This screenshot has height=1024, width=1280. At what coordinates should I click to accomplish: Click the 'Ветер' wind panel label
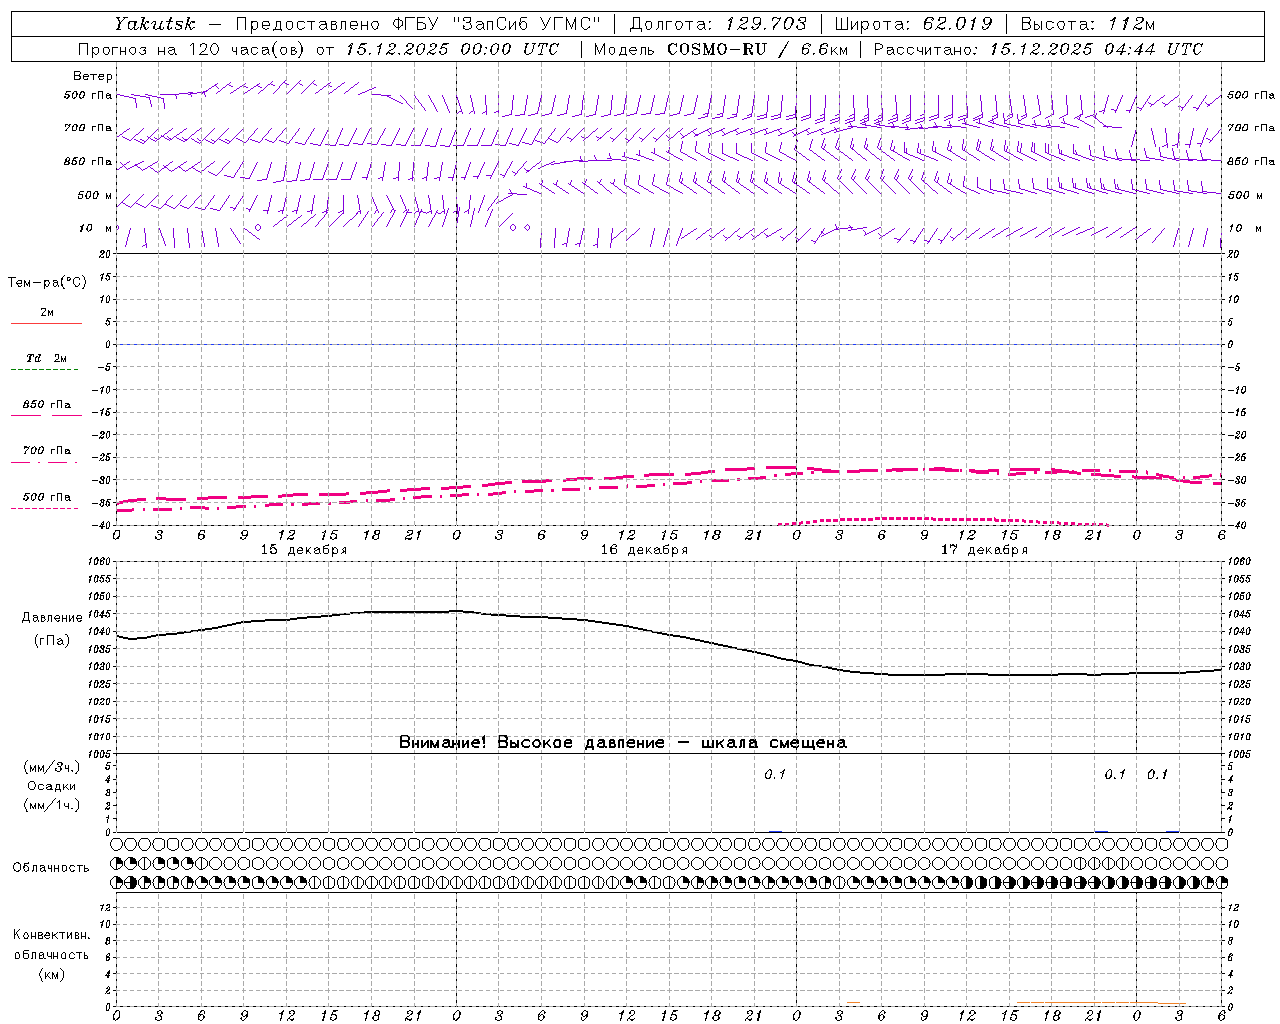point(93,76)
